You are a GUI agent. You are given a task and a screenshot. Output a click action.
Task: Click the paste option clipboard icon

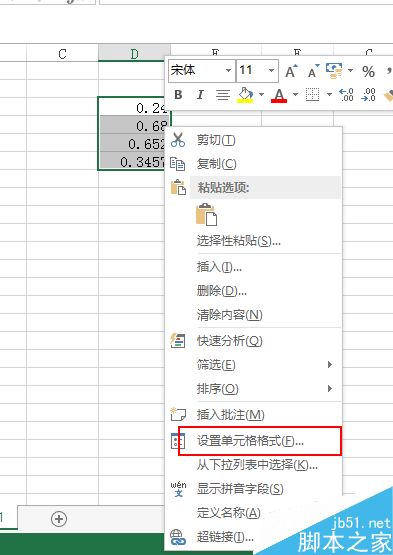(x=206, y=214)
